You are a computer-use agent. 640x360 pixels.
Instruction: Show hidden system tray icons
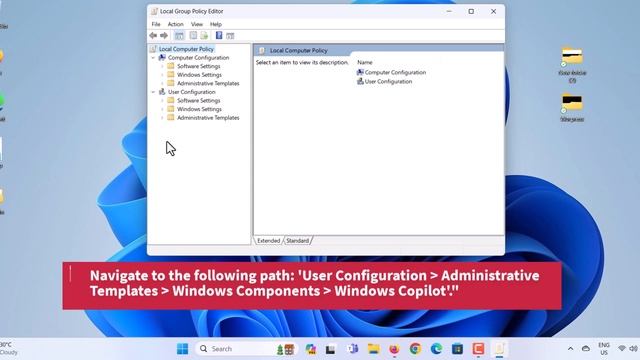[x=570, y=349]
